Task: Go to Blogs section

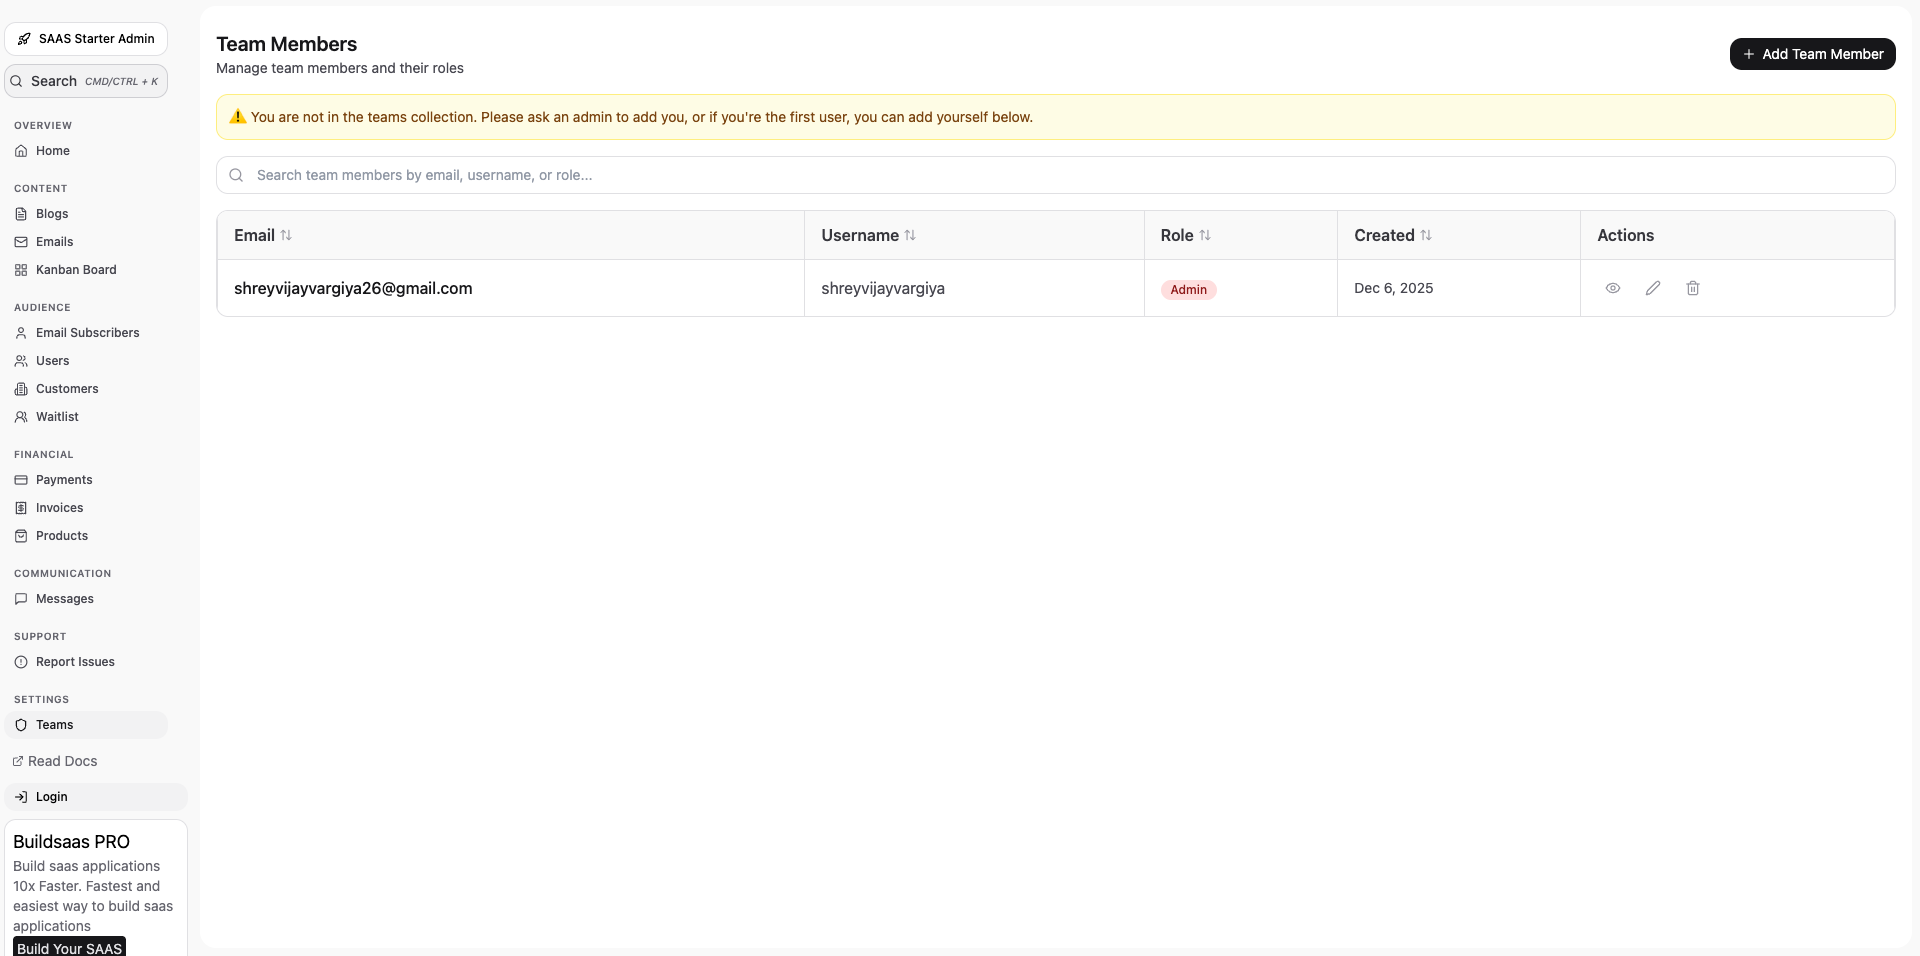Action: (86, 214)
